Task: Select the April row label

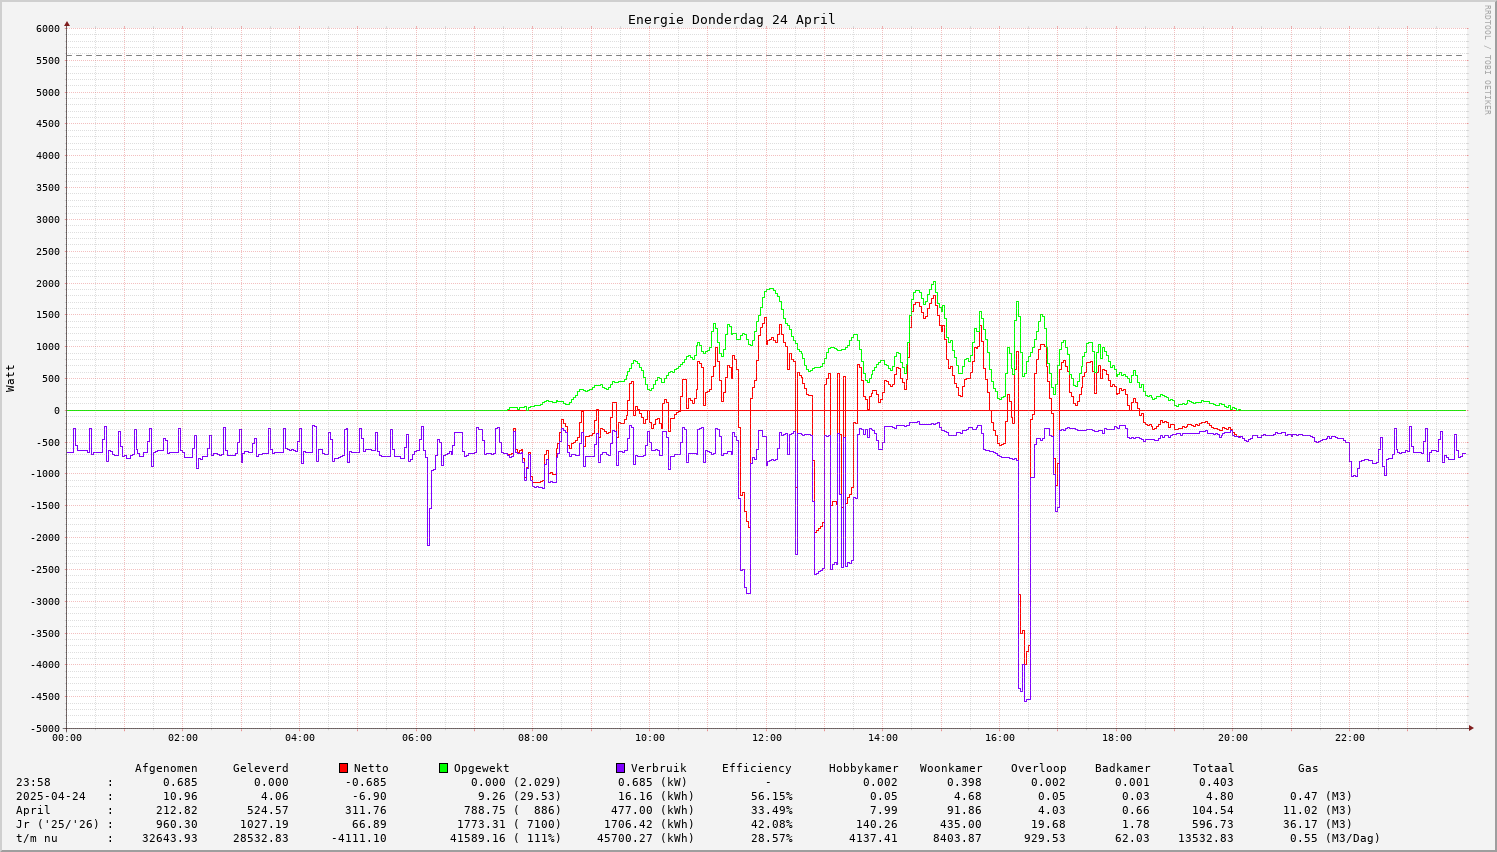Action: coord(33,810)
